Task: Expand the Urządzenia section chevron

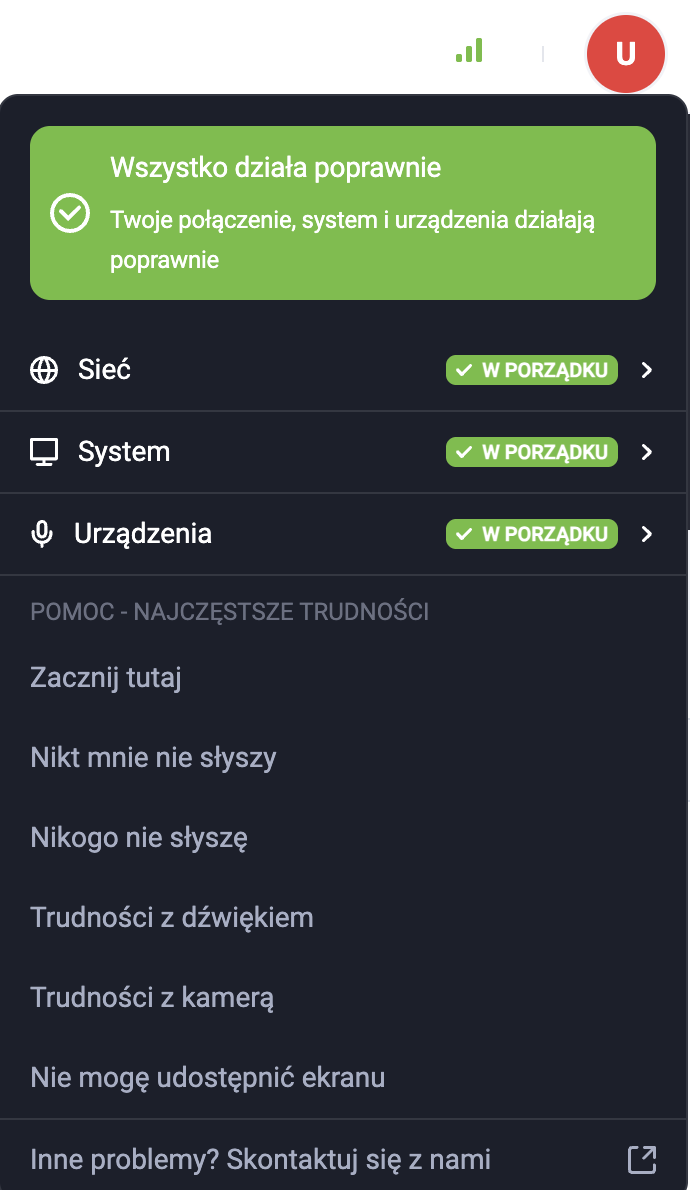Action: pyautogui.click(x=647, y=534)
